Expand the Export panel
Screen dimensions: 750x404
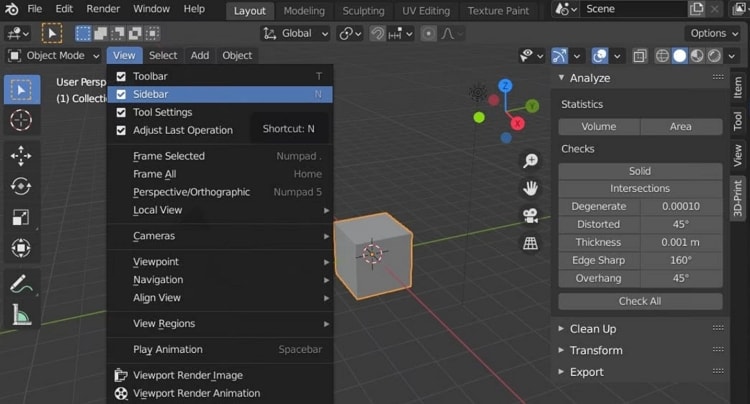(x=586, y=372)
